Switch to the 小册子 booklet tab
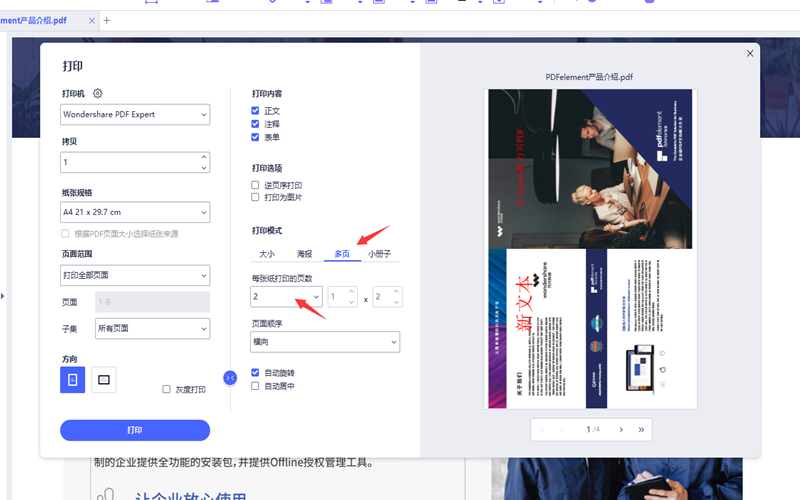Image resolution: width=800 pixels, height=500 pixels. [x=379, y=254]
